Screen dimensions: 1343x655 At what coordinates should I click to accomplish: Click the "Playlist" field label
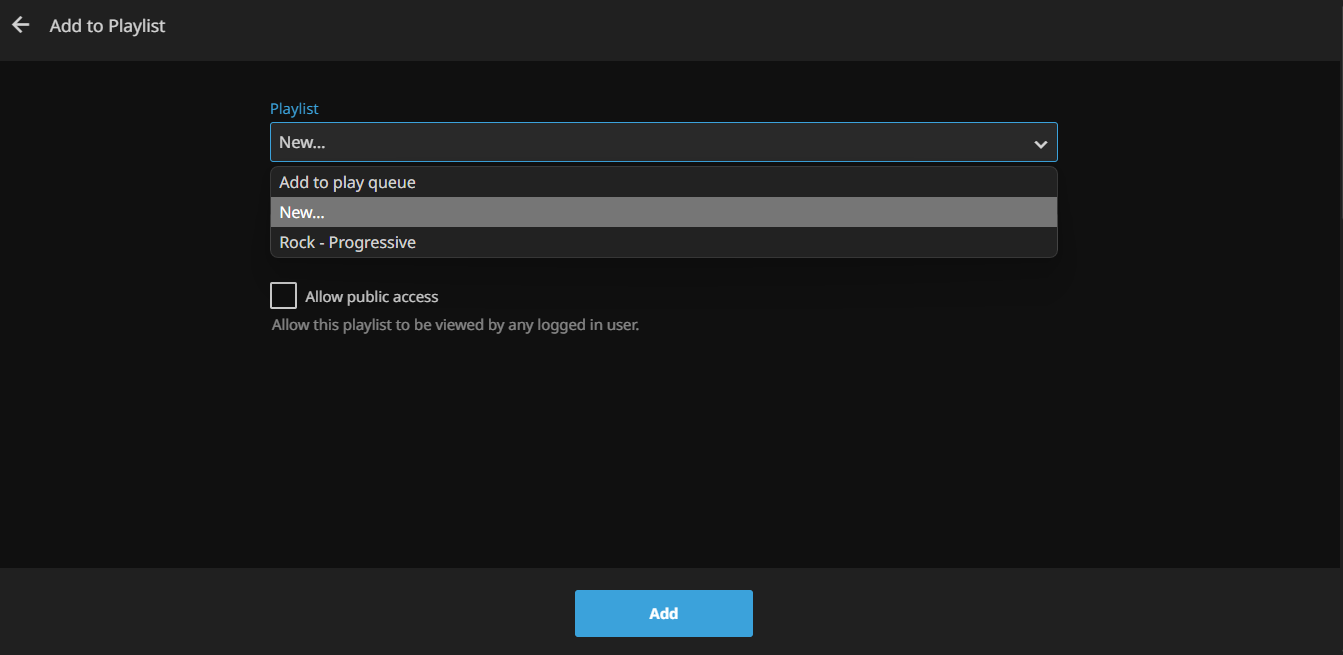coord(294,109)
